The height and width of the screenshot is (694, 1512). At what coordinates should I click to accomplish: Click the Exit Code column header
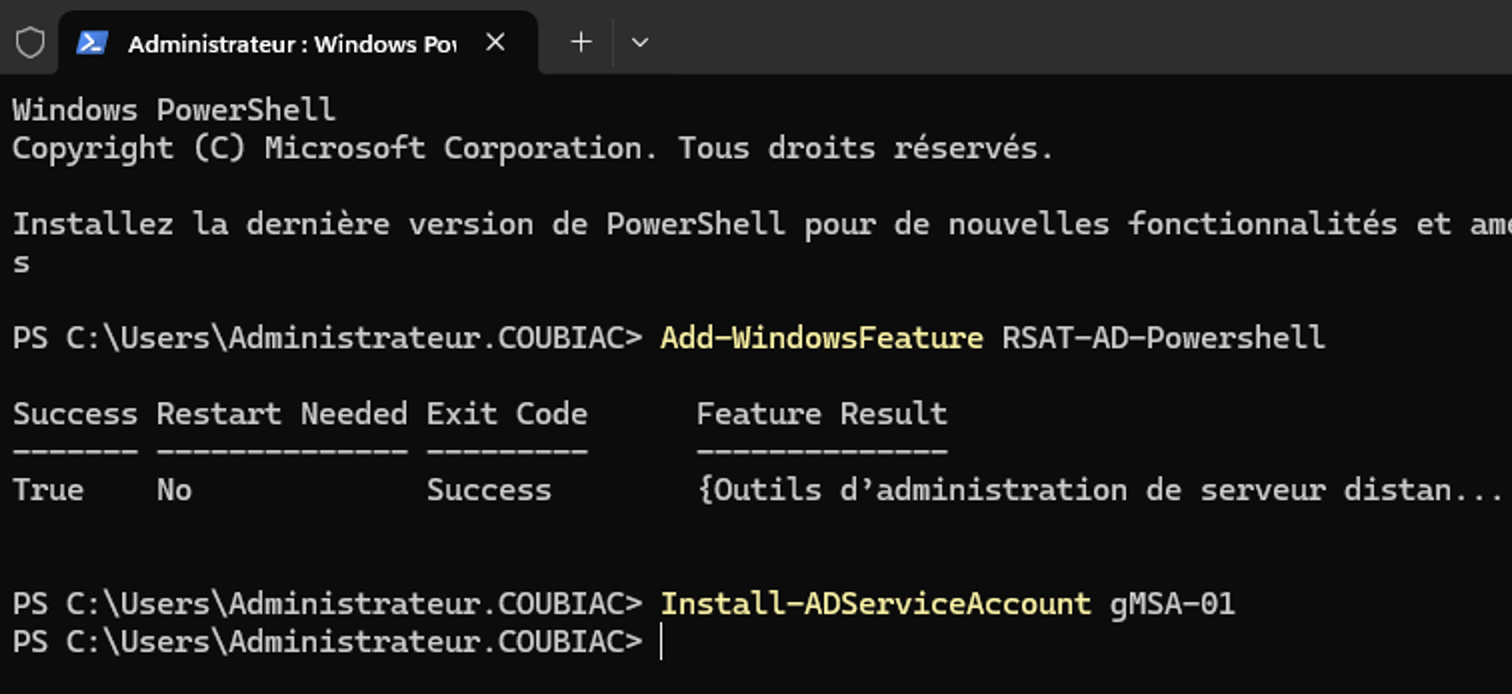506,414
